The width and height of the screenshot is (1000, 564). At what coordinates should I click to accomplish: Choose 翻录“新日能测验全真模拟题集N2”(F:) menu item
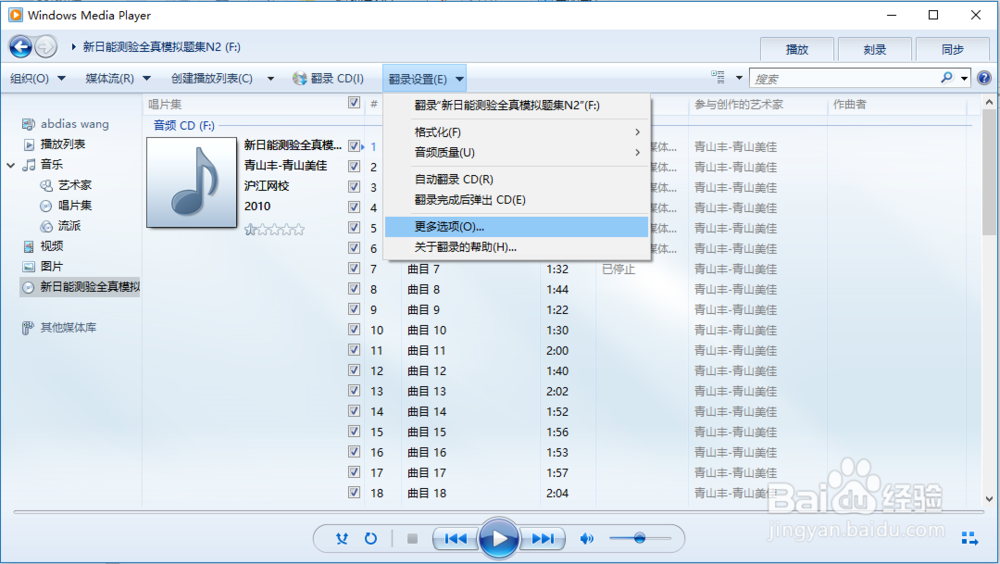517,105
